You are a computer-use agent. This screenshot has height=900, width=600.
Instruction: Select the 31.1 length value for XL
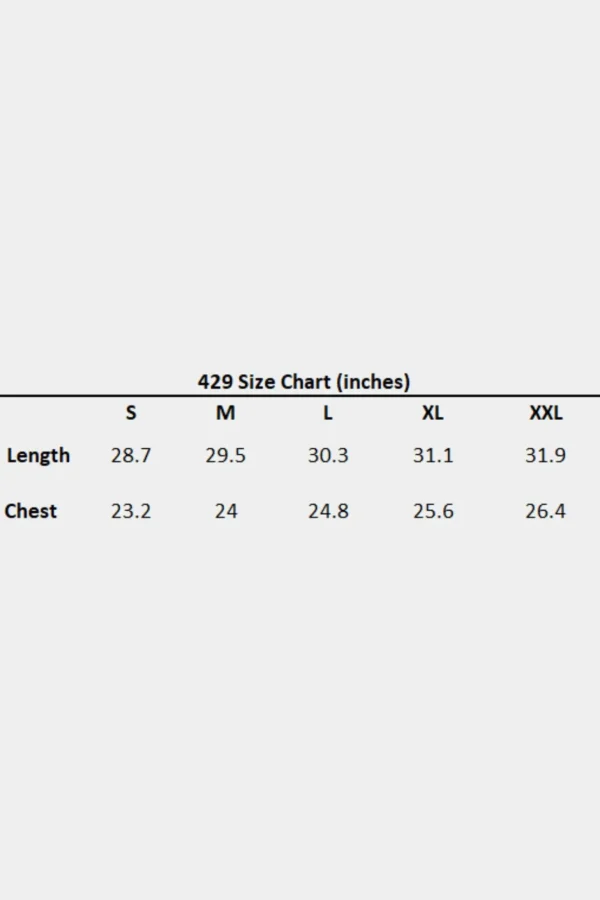[x=433, y=455]
